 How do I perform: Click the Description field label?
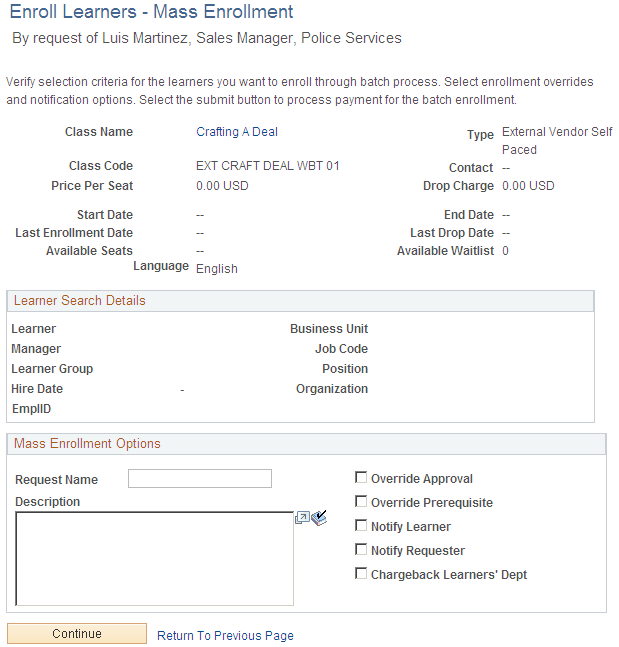click(x=47, y=502)
